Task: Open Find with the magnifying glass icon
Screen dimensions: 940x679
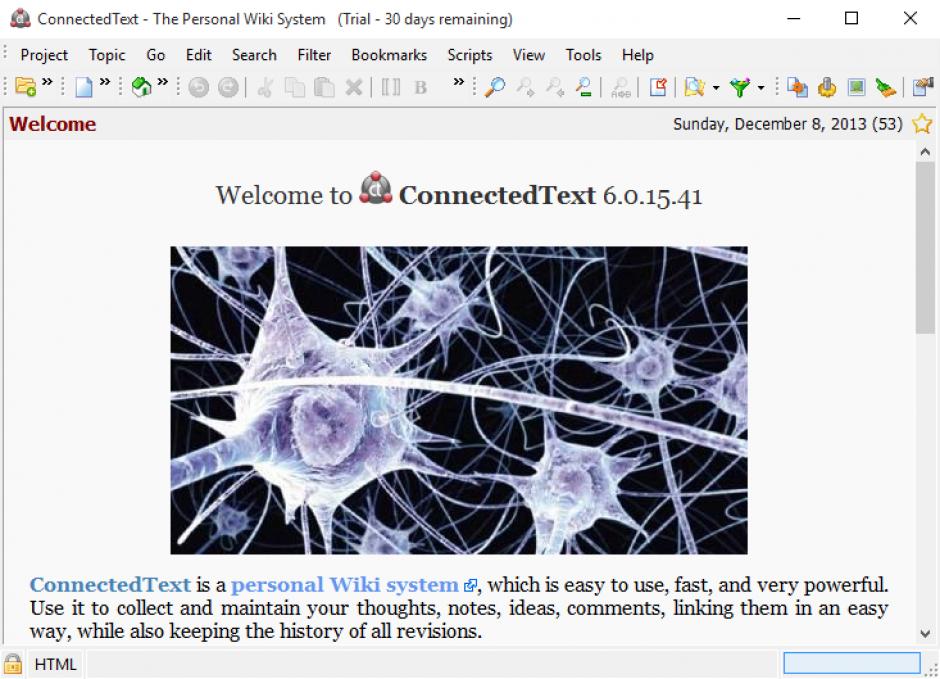Action: (x=495, y=87)
